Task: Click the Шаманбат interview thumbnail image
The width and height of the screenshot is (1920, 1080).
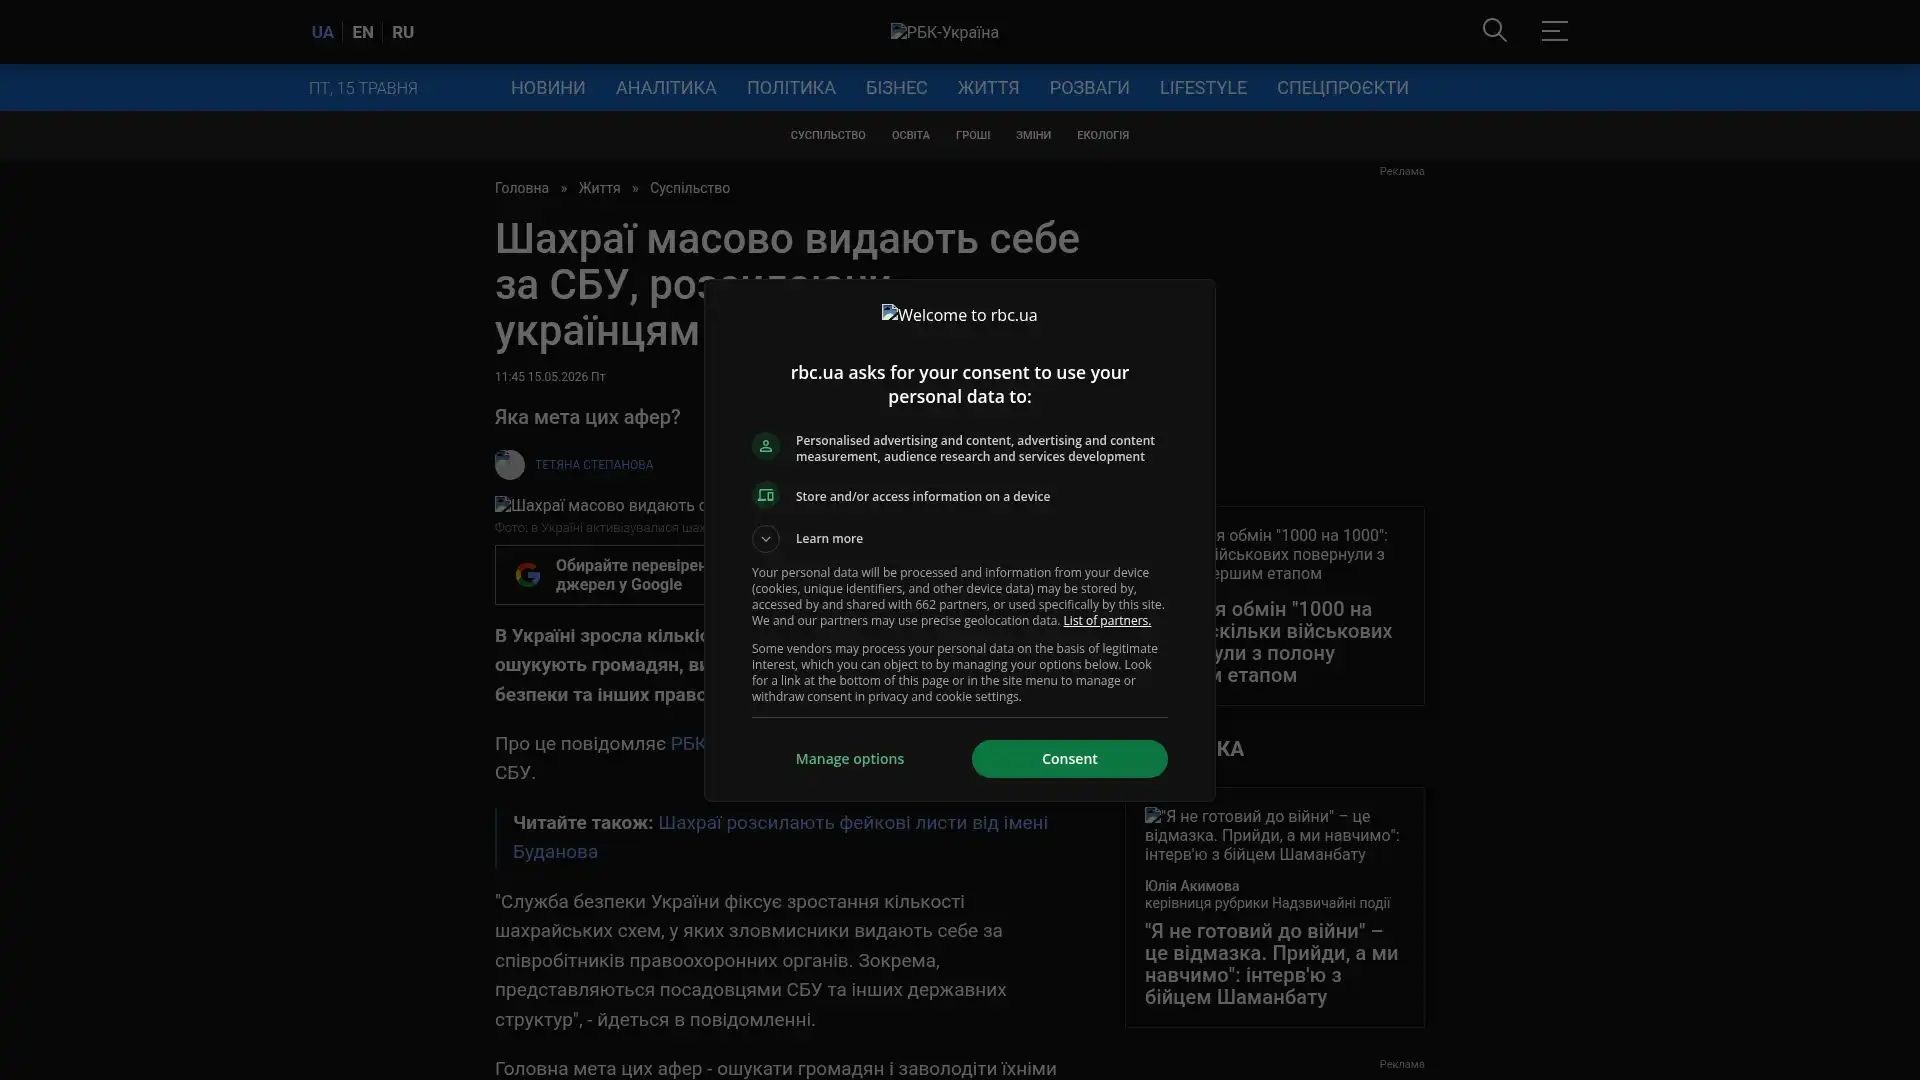Action: (1271, 835)
